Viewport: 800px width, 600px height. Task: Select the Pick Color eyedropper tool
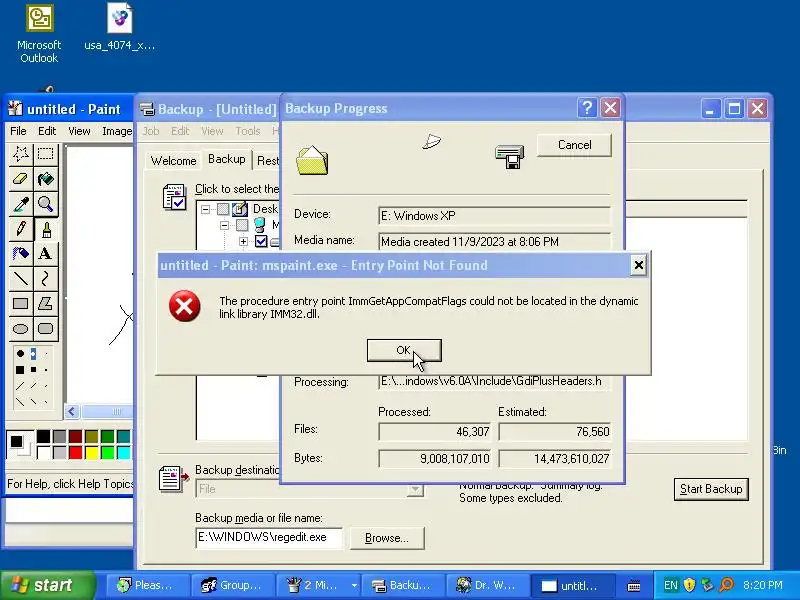pos(21,204)
